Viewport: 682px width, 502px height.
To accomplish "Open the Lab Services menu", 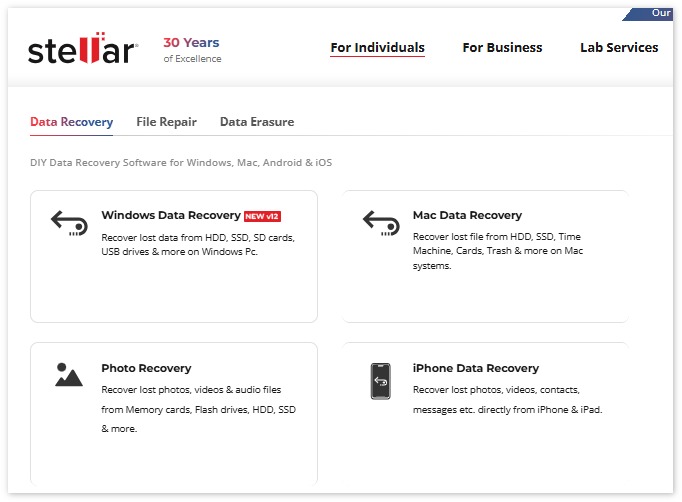I will pos(619,47).
